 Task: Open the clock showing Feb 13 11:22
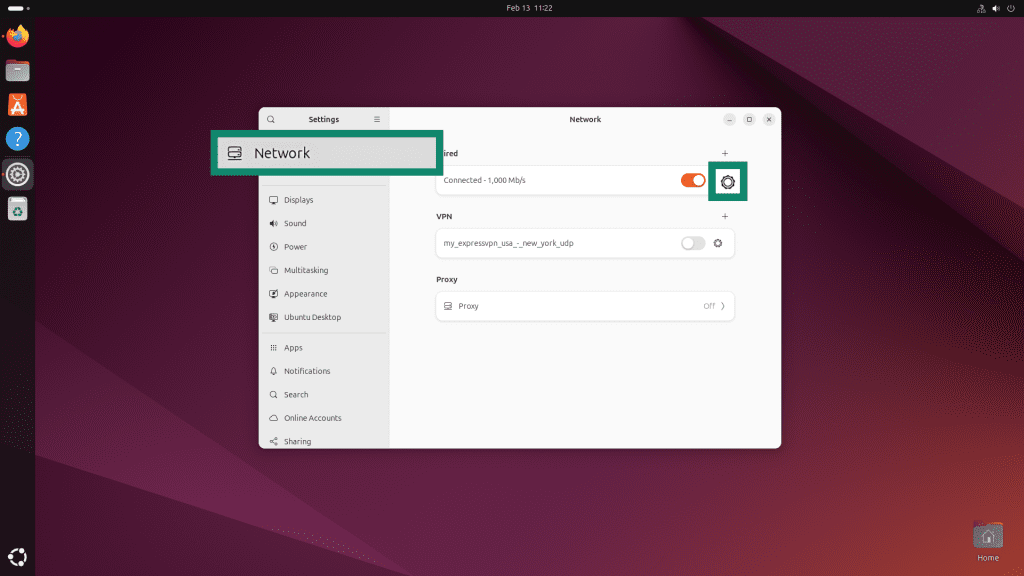[529, 8]
